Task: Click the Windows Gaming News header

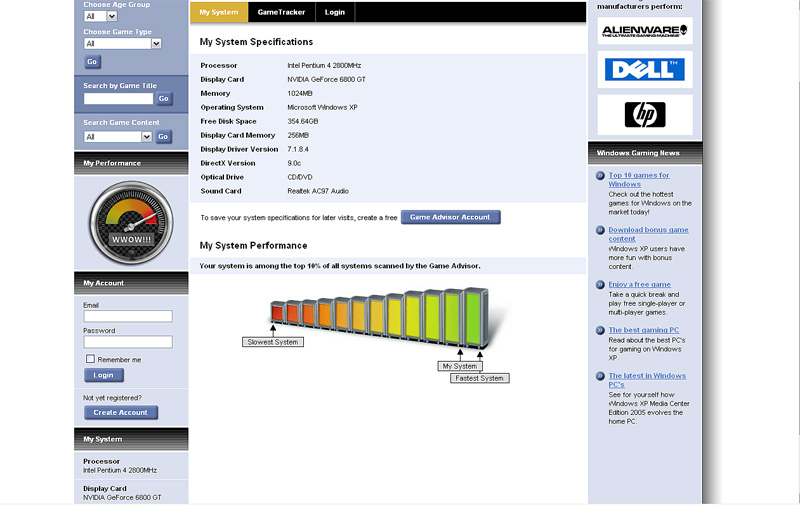Action: (645, 153)
